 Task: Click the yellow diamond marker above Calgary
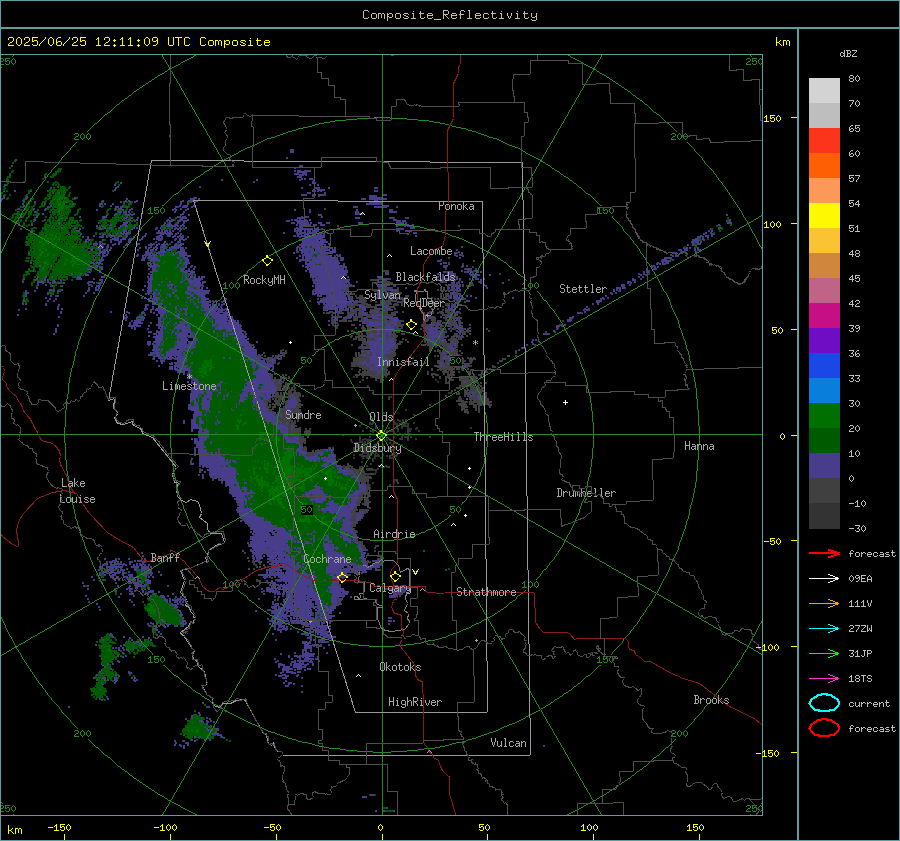click(x=395, y=576)
